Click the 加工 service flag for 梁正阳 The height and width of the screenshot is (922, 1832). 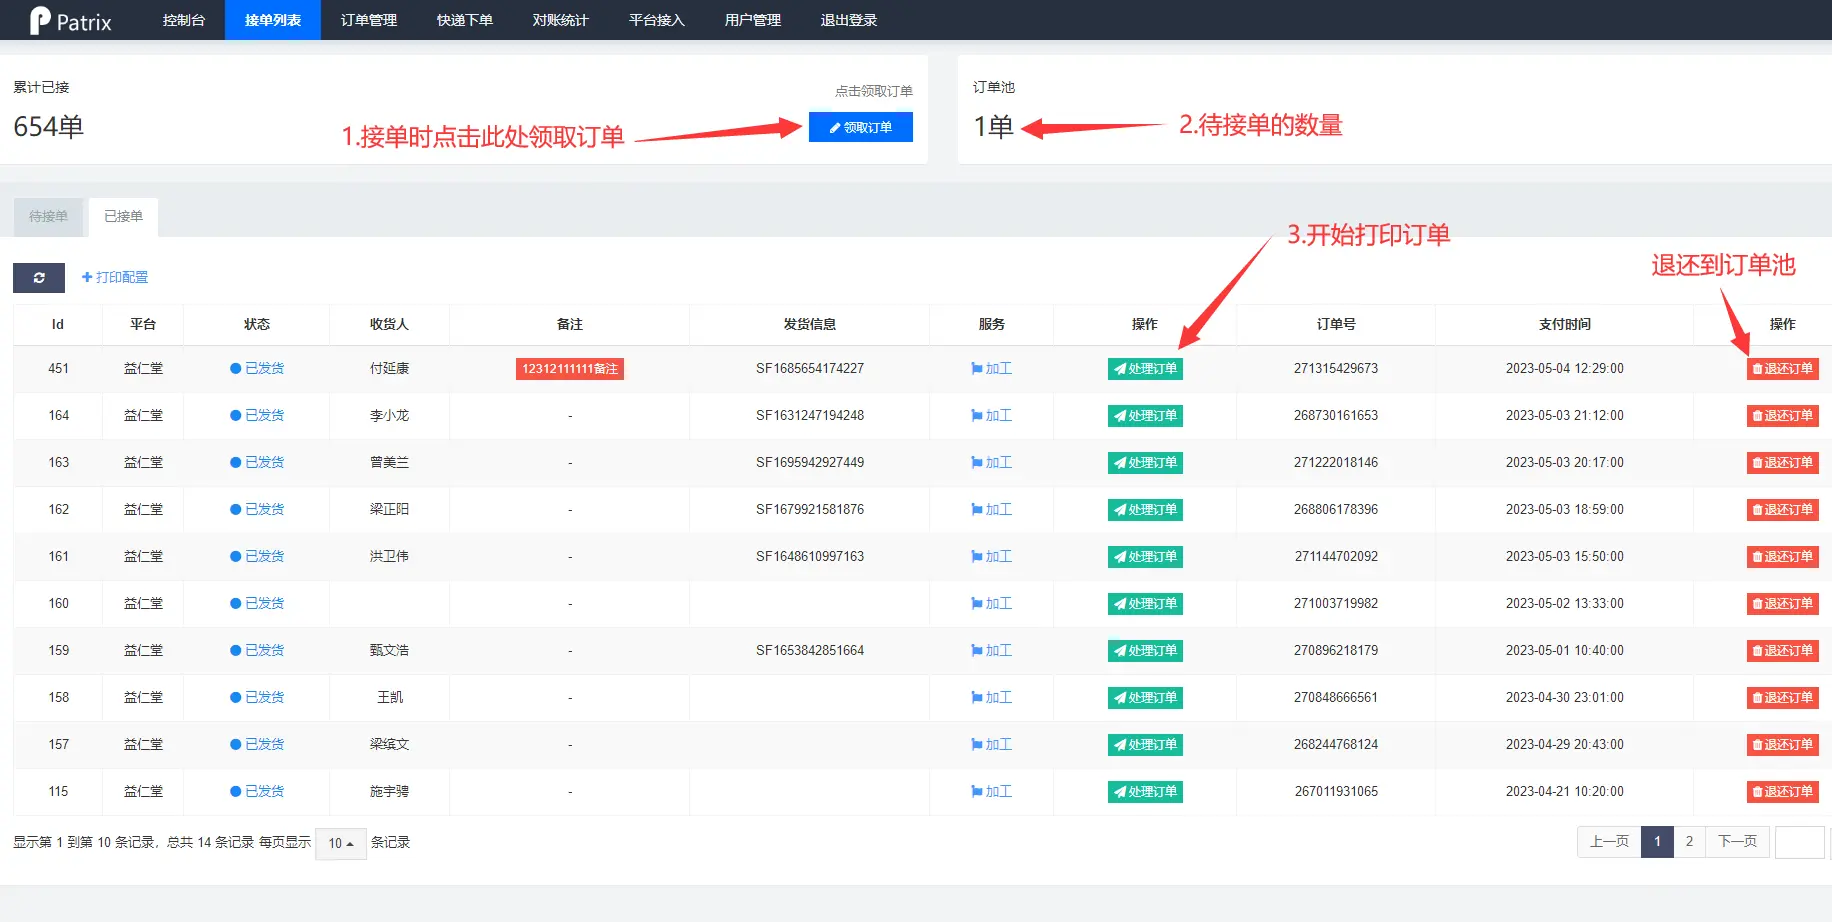point(991,510)
